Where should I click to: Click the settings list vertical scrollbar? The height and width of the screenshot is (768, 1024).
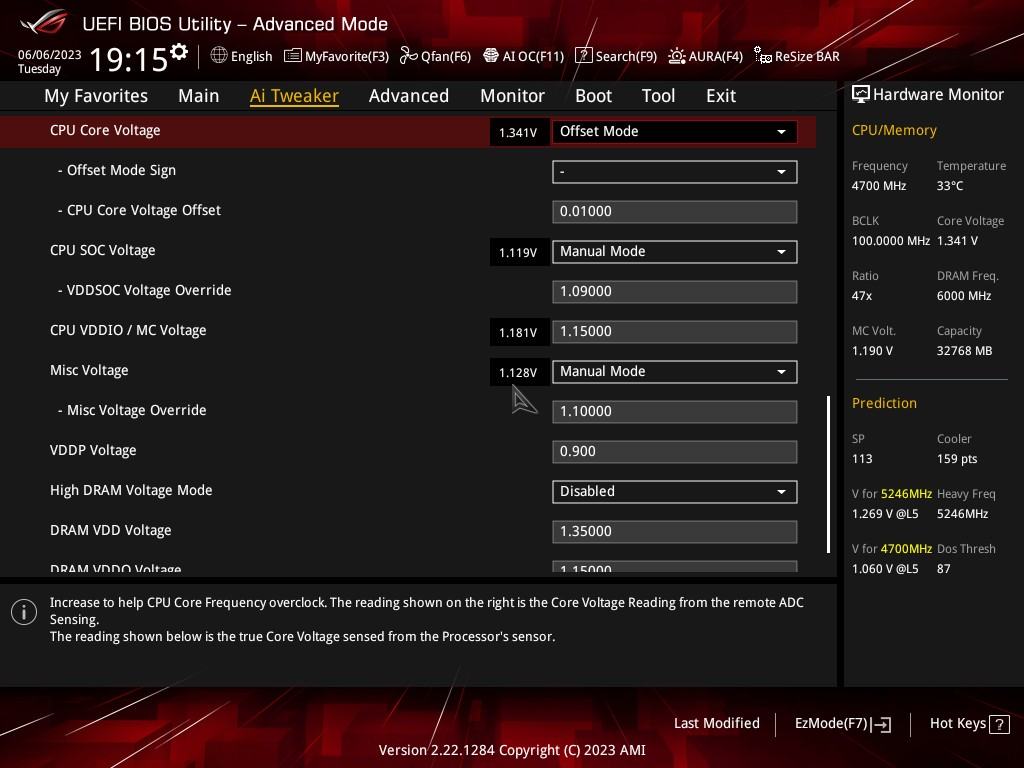[x=828, y=474]
